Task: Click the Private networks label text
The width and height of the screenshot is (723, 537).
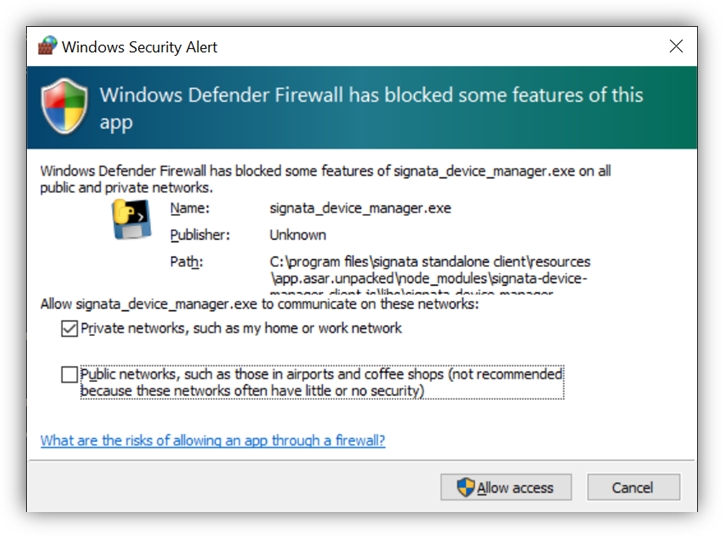Action: [x=241, y=328]
